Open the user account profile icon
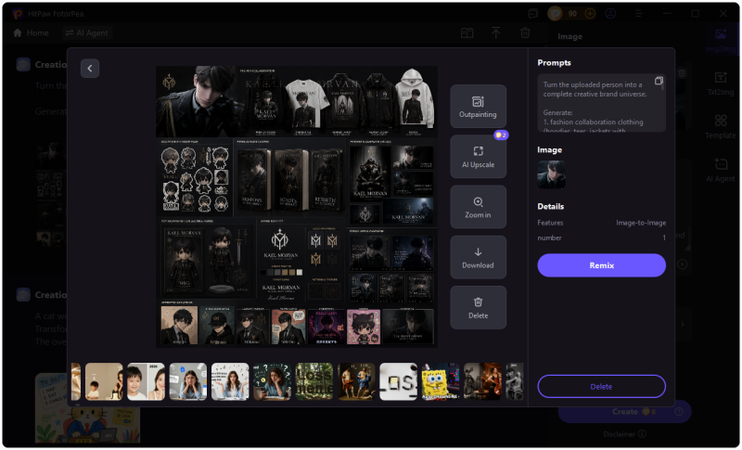Viewport: 742px width, 450px height. (x=610, y=14)
